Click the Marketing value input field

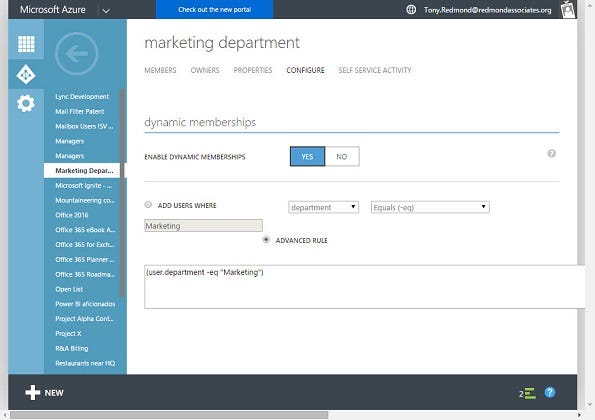203,226
